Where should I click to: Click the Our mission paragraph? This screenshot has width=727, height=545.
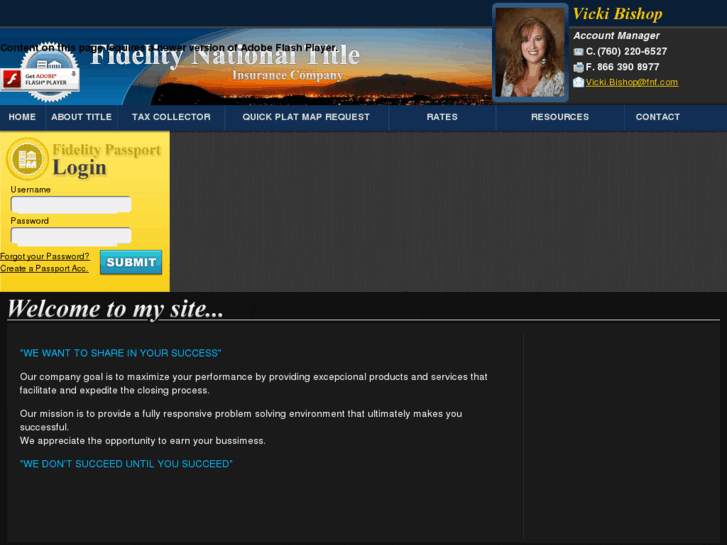(x=241, y=420)
